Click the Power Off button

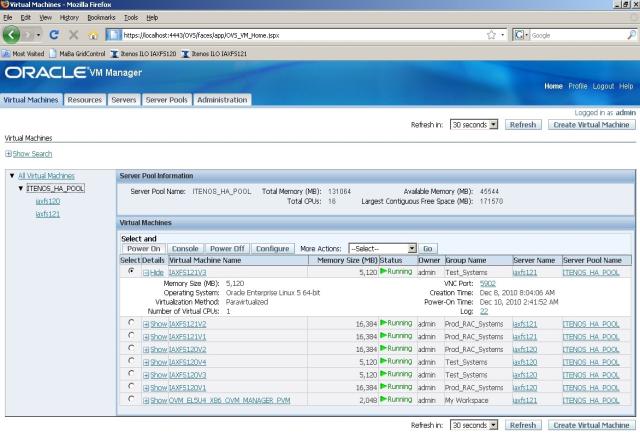(x=227, y=249)
